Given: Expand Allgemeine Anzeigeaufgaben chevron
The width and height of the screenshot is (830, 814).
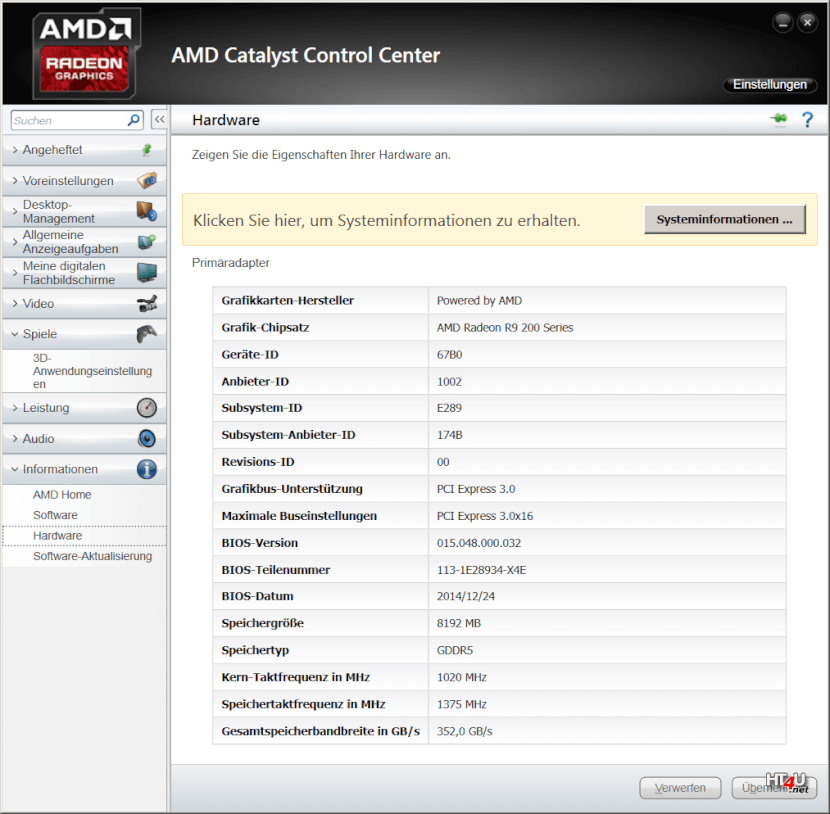Looking at the screenshot, I should tap(15, 242).
